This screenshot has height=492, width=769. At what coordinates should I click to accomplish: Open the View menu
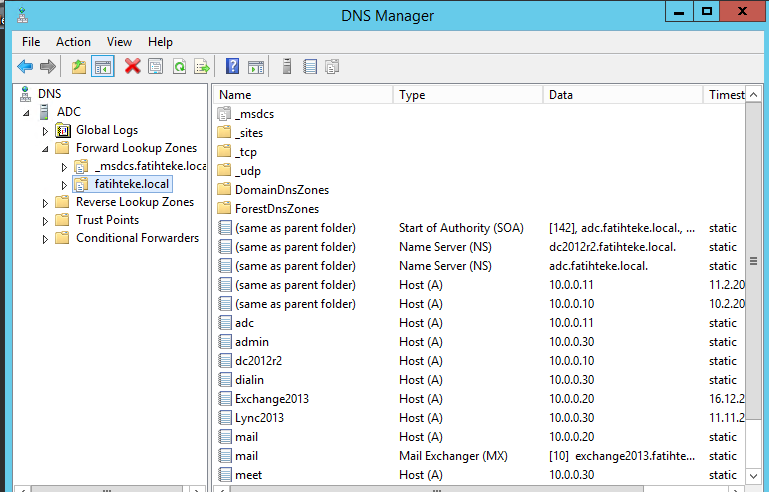point(119,42)
